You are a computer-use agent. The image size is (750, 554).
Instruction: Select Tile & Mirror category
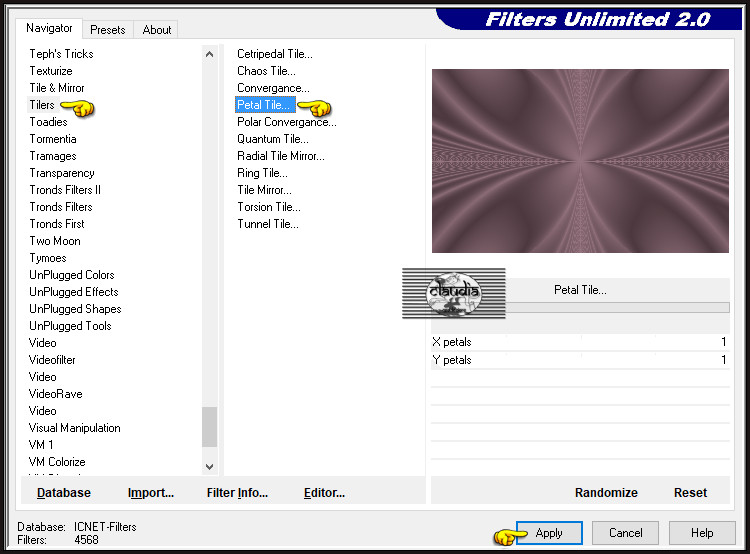coord(57,88)
